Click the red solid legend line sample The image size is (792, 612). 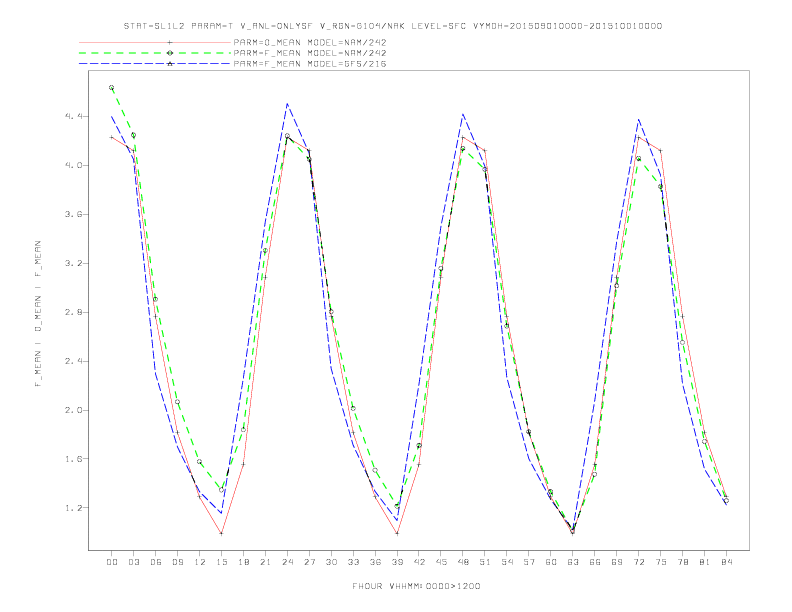[155, 42]
